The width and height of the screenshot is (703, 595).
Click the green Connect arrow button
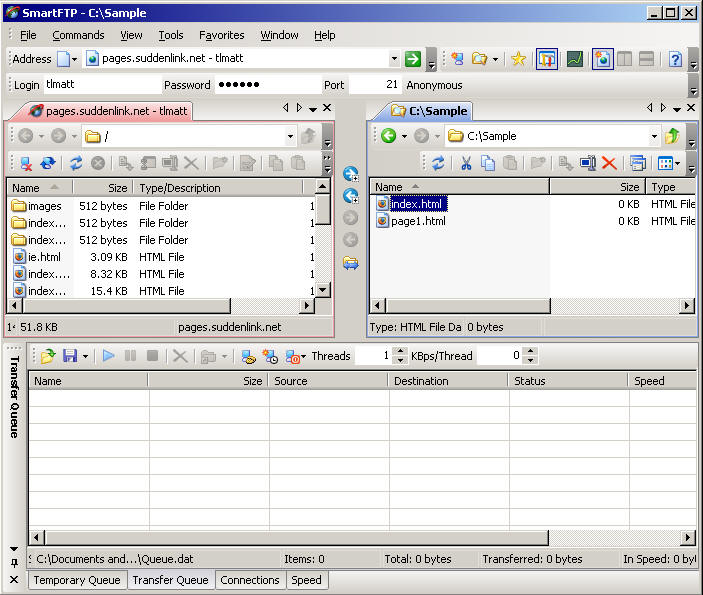[x=412, y=59]
